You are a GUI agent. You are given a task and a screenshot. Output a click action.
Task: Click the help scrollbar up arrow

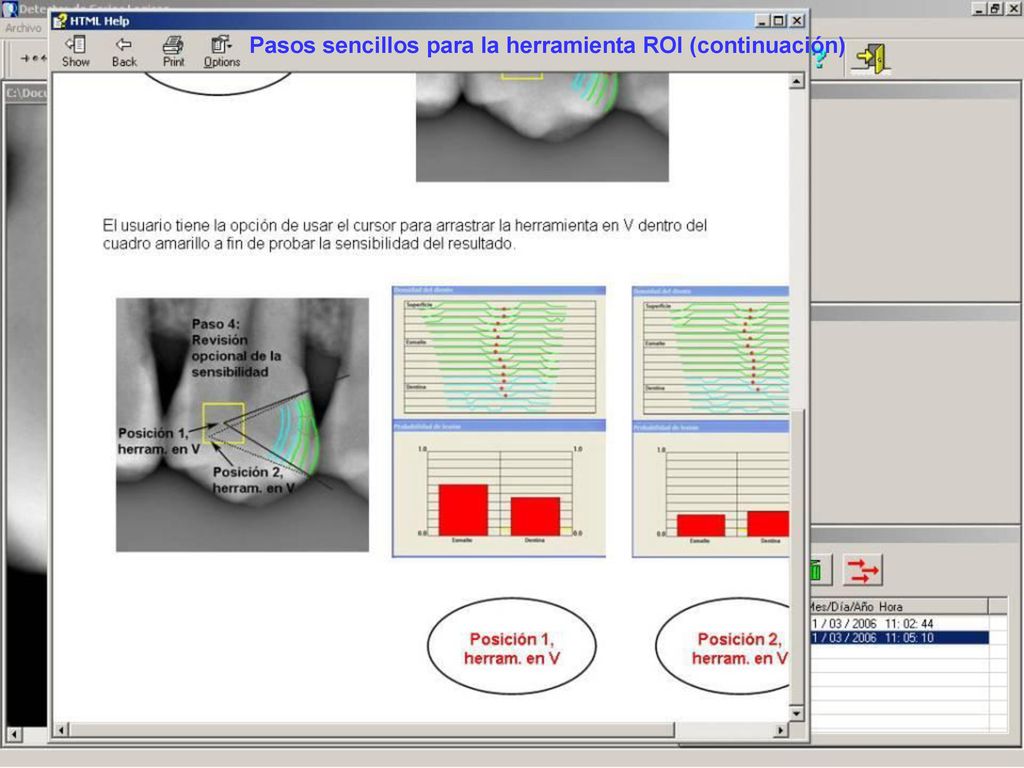796,82
